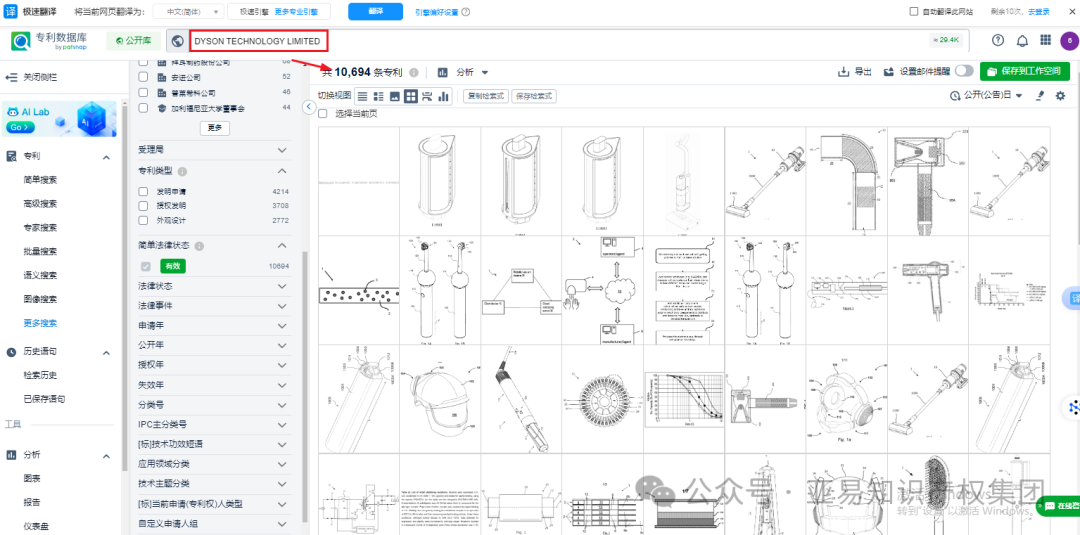Image resolution: width=1080 pixels, height=535 pixels.
Task: Click the 复制检索式 button
Action: tap(486, 96)
